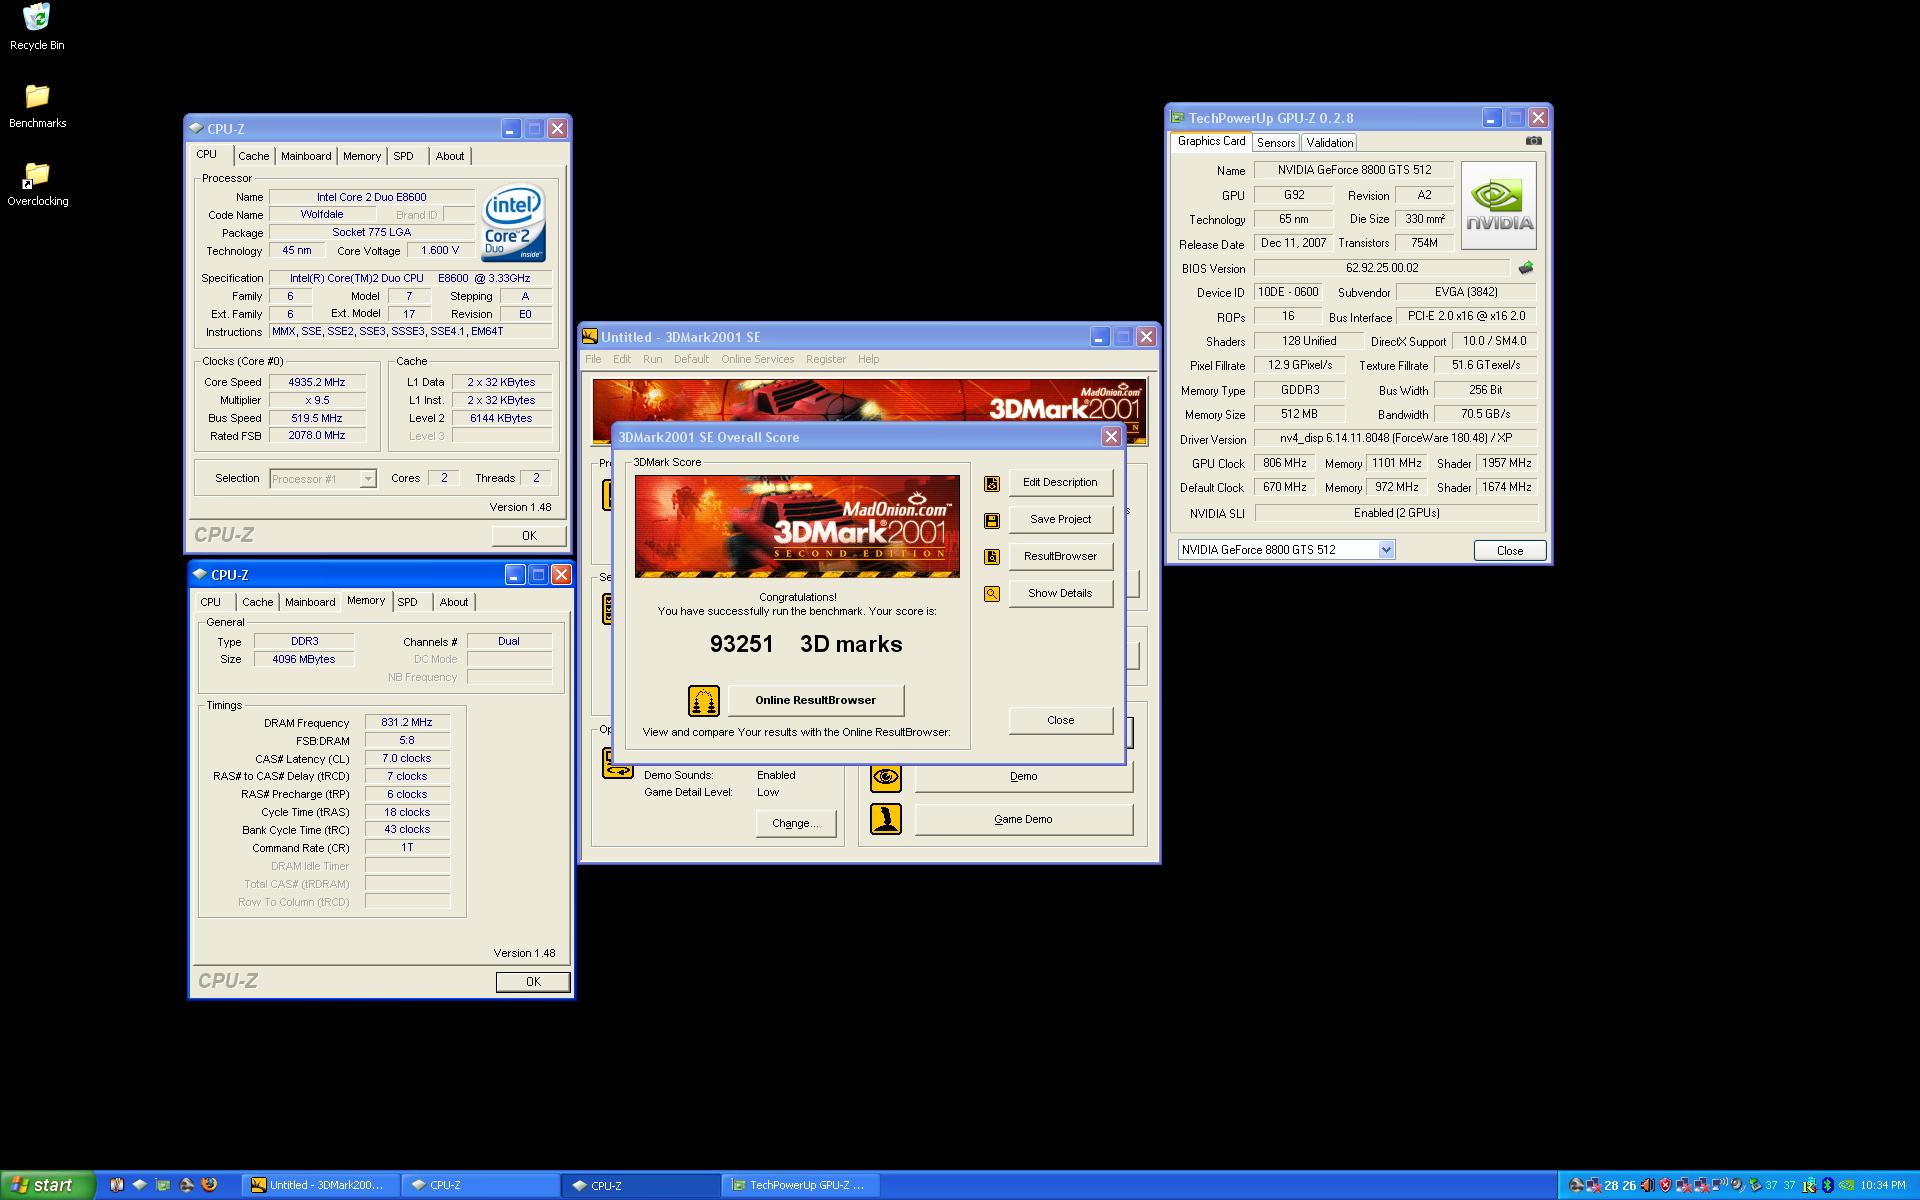Image resolution: width=1920 pixels, height=1200 pixels.
Task: Click the Save Project button
Action: point(1060,520)
